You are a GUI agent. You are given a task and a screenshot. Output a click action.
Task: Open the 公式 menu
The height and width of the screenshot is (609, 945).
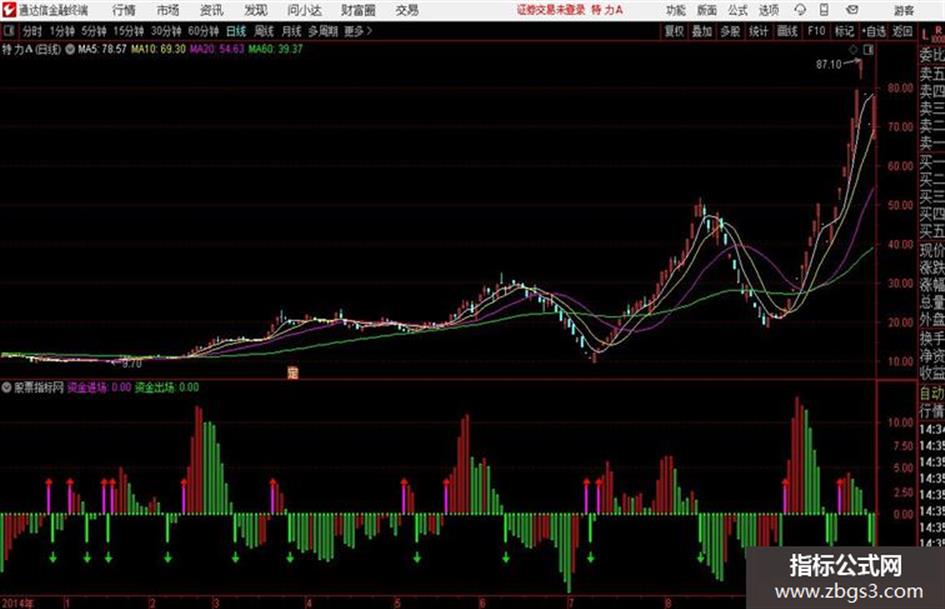pos(737,10)
